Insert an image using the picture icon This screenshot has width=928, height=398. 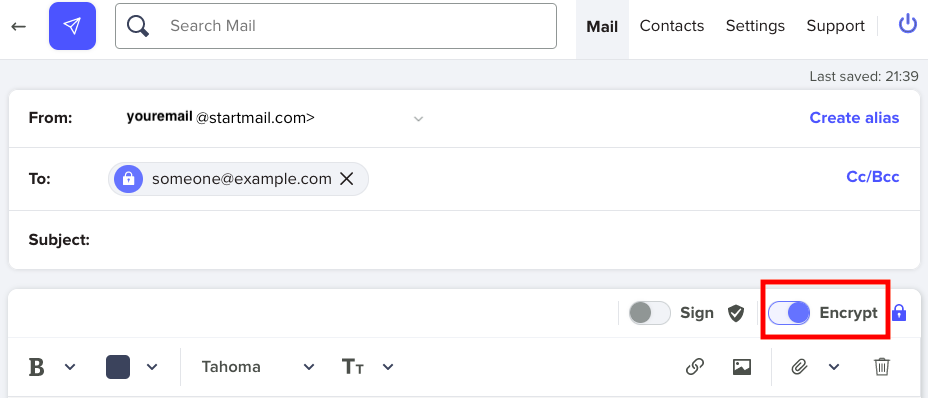(742, 367)
